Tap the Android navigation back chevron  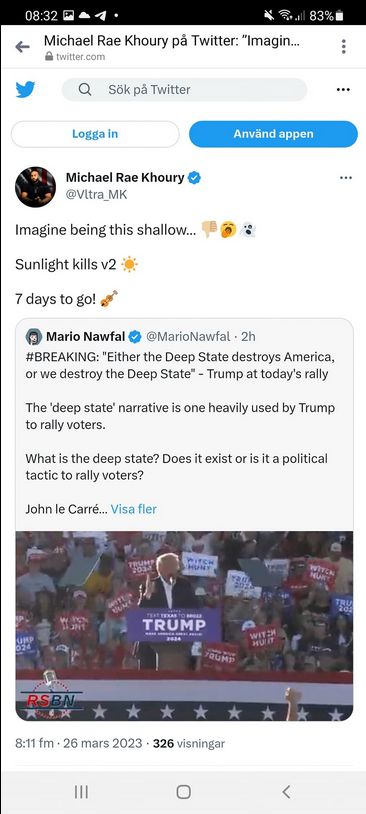click(286, 792)
